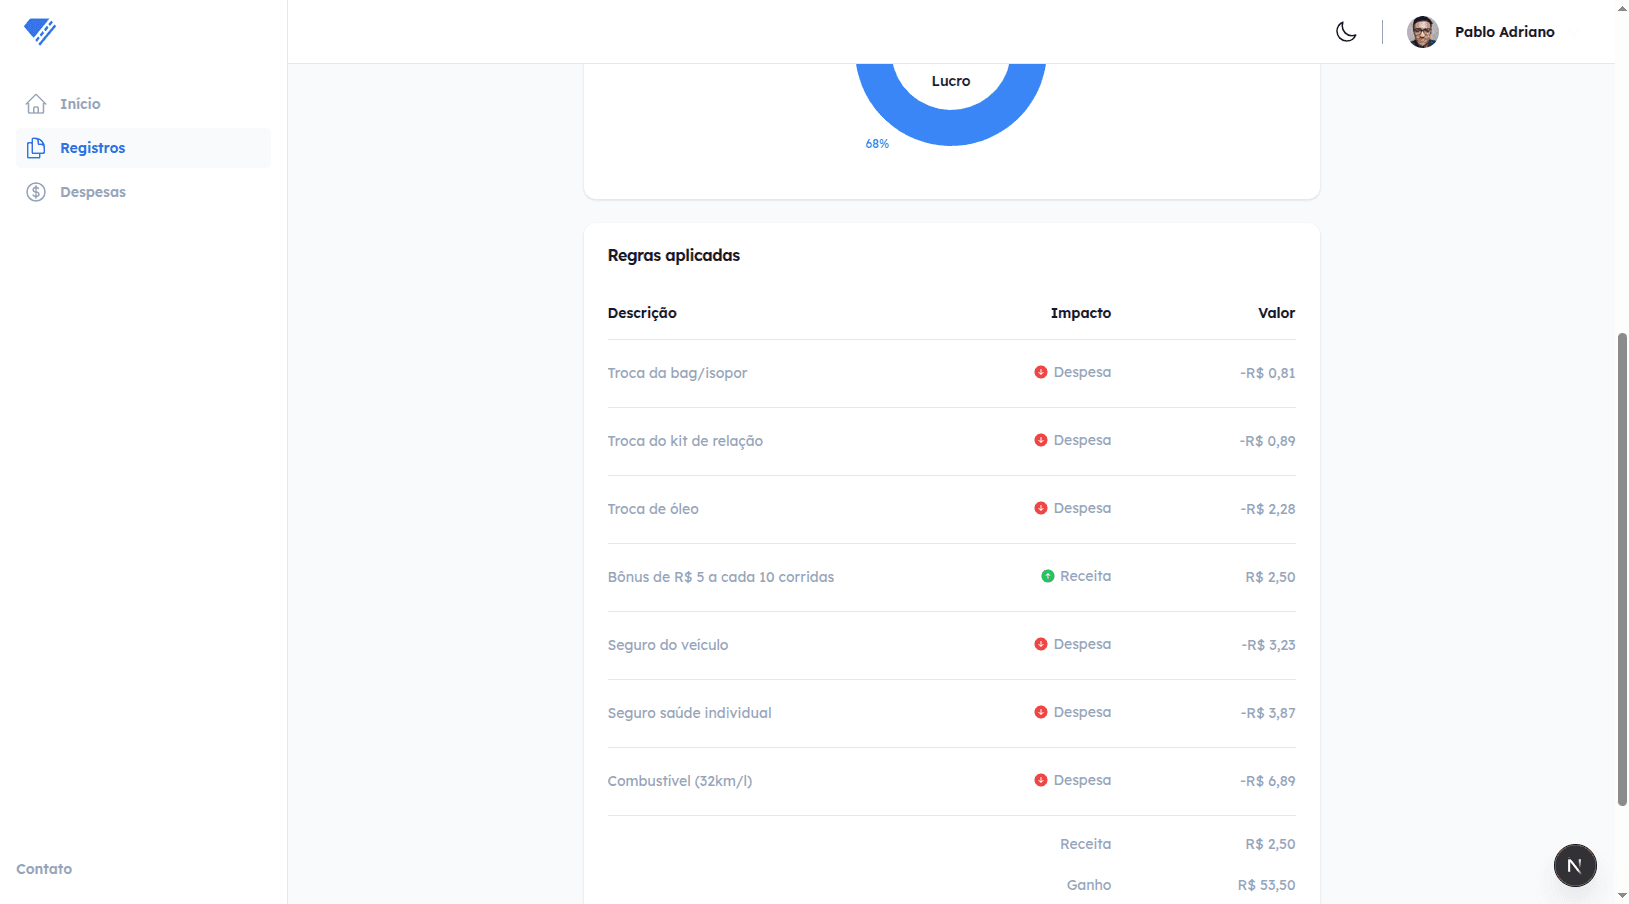Click the Despesas dollar coin icon
The width and height of the screenshot is (1629, 904).
pos(36,192)
